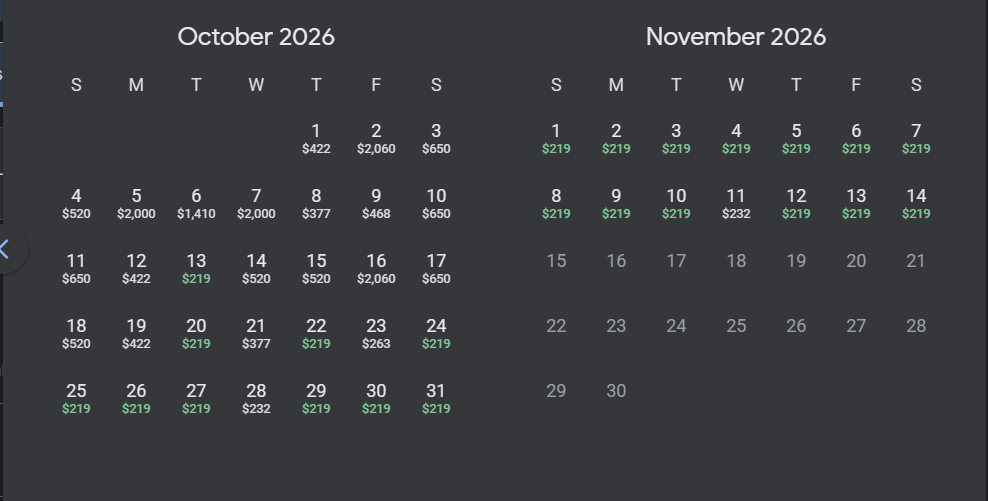The image size is (988, 501).
Task: Choose October 16 priced at $2,060
Action: coord(376,269)
